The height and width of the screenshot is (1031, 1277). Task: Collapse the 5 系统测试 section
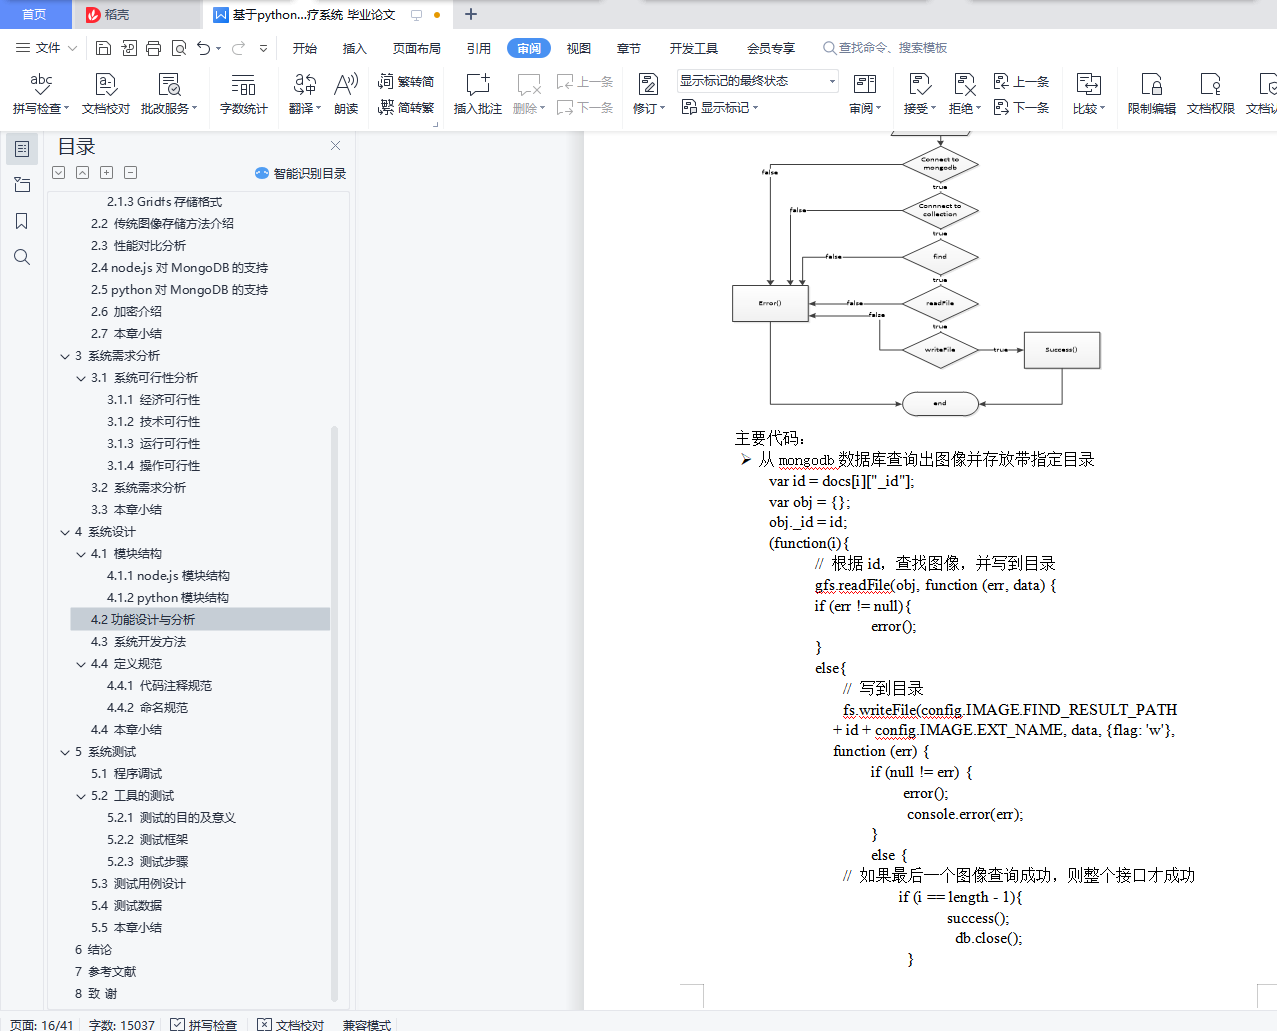pos(65,752)
